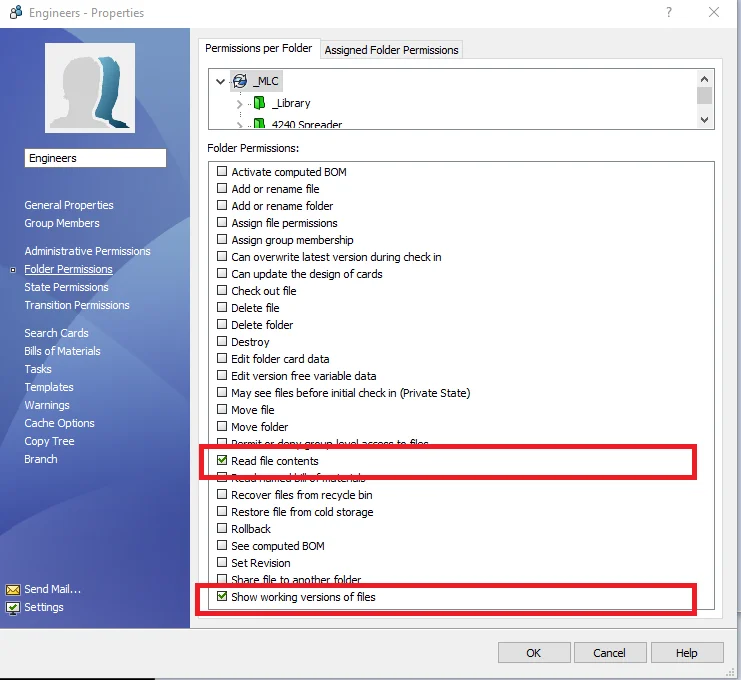Click the question mark help icon

(666, 13)
